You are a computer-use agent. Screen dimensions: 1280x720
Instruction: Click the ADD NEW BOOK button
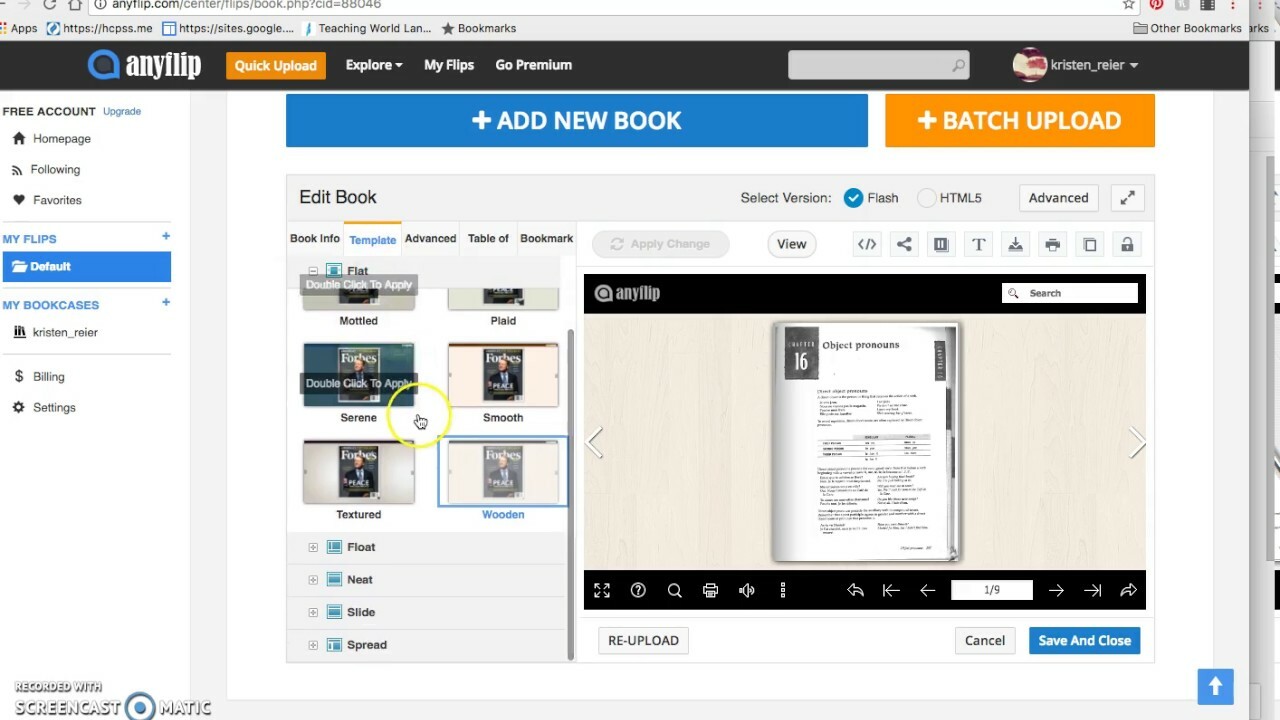tap(577, 121)
